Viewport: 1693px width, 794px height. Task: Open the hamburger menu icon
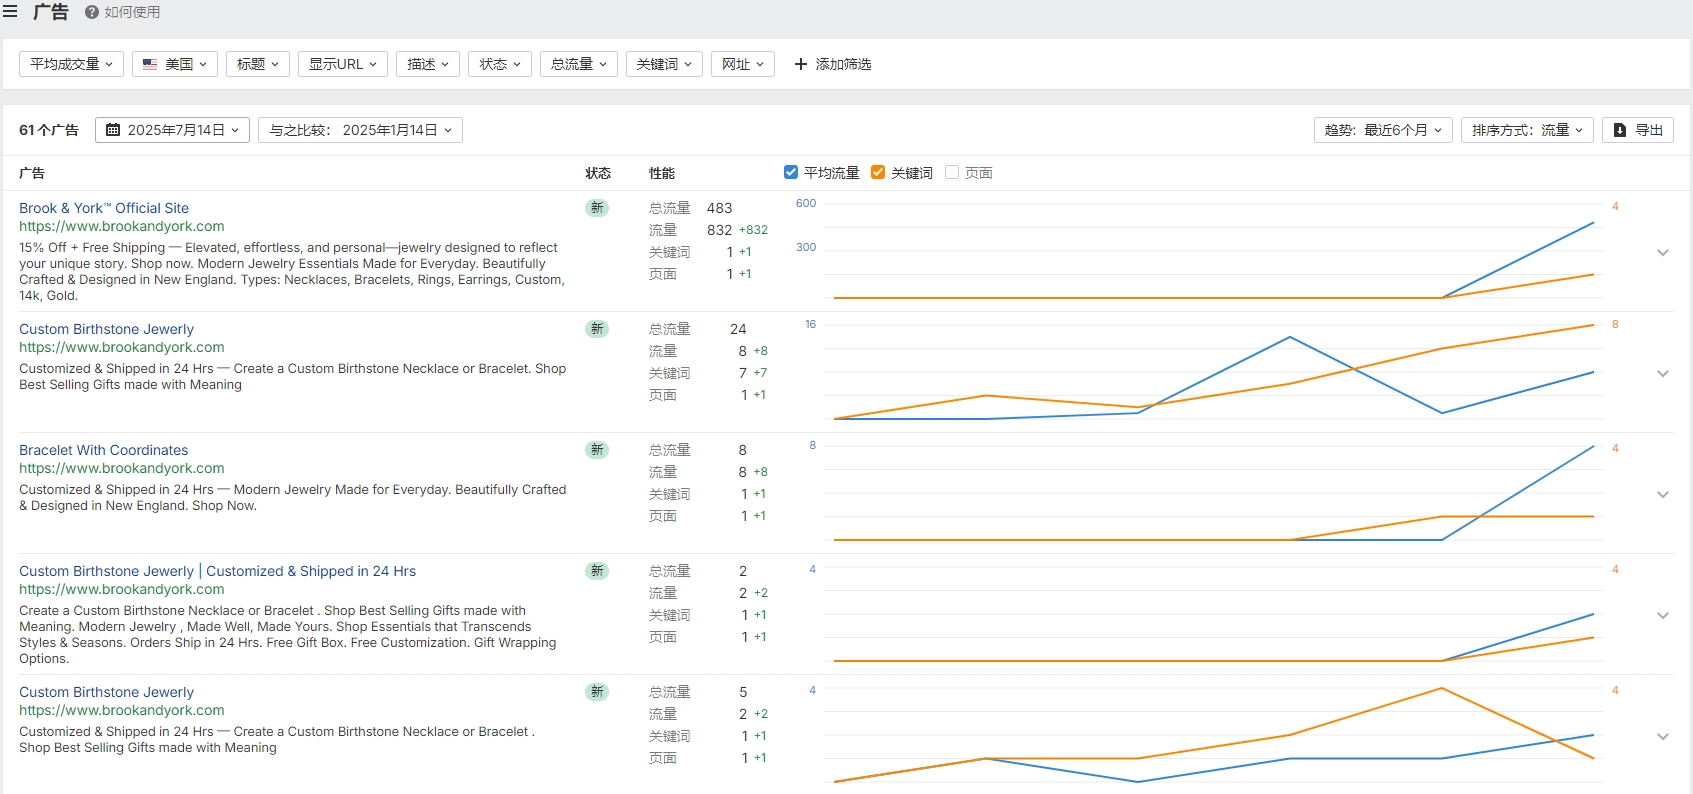[10, 12]
